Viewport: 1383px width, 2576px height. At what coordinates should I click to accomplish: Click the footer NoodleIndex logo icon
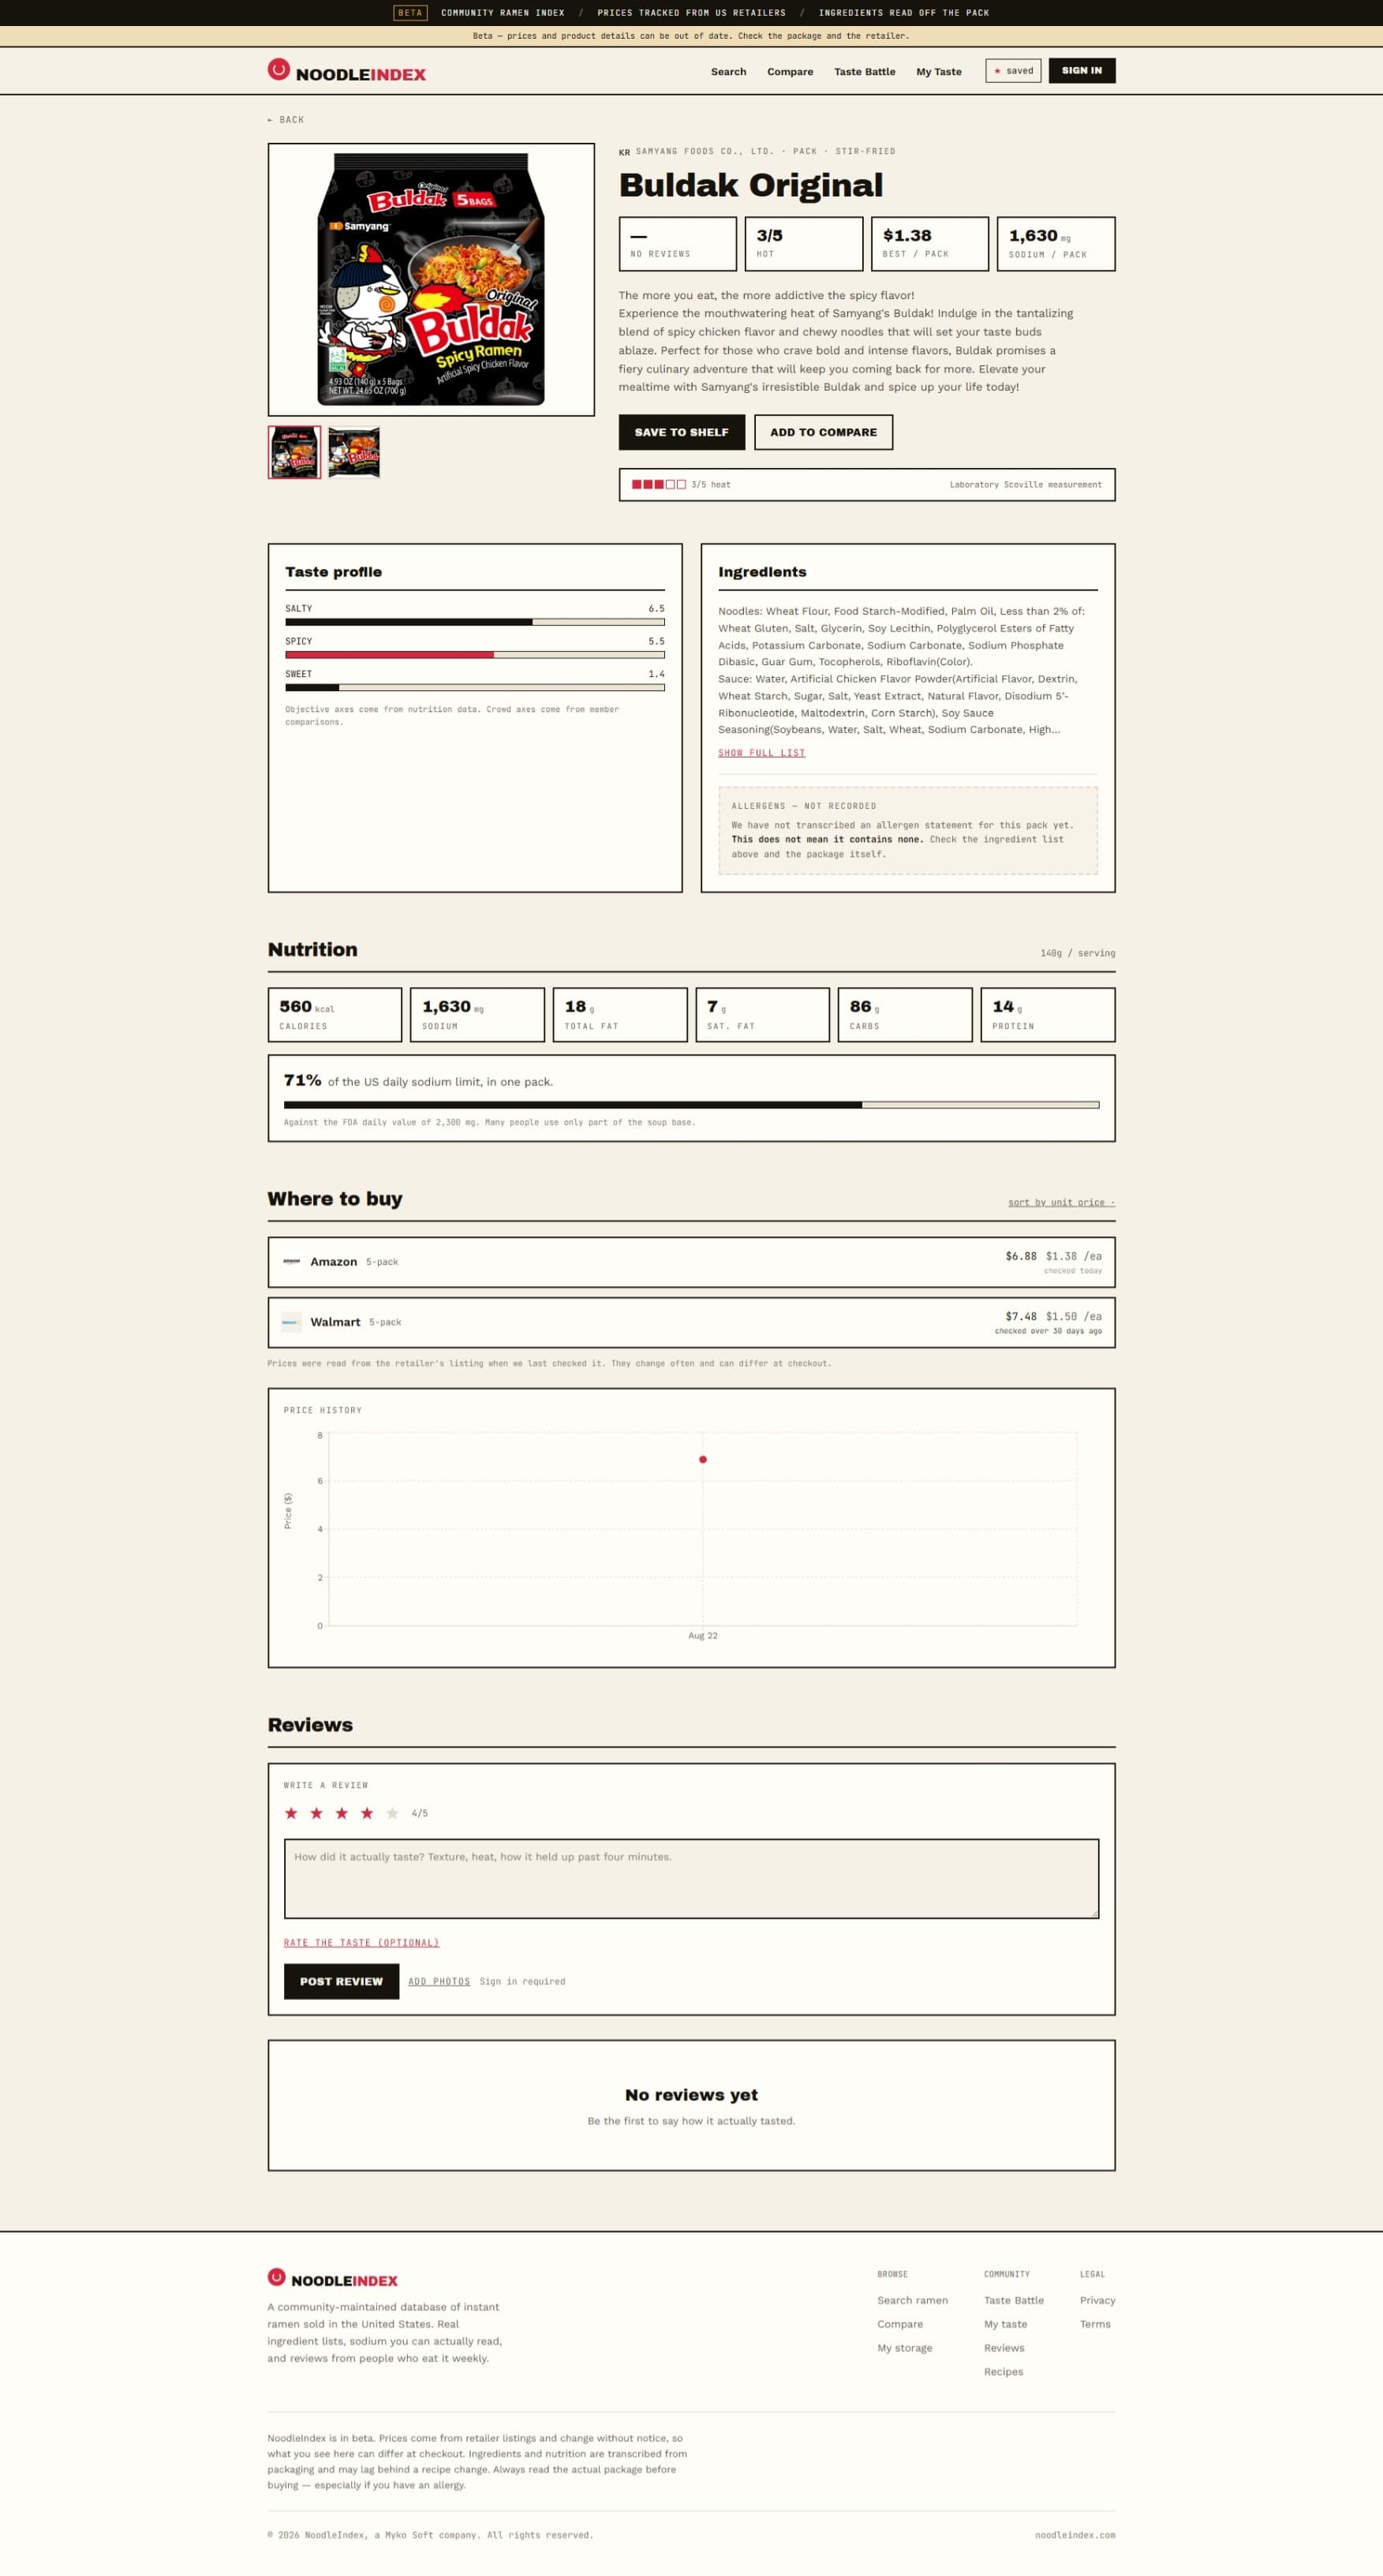pyautogui.click(x=277, y=2277)
